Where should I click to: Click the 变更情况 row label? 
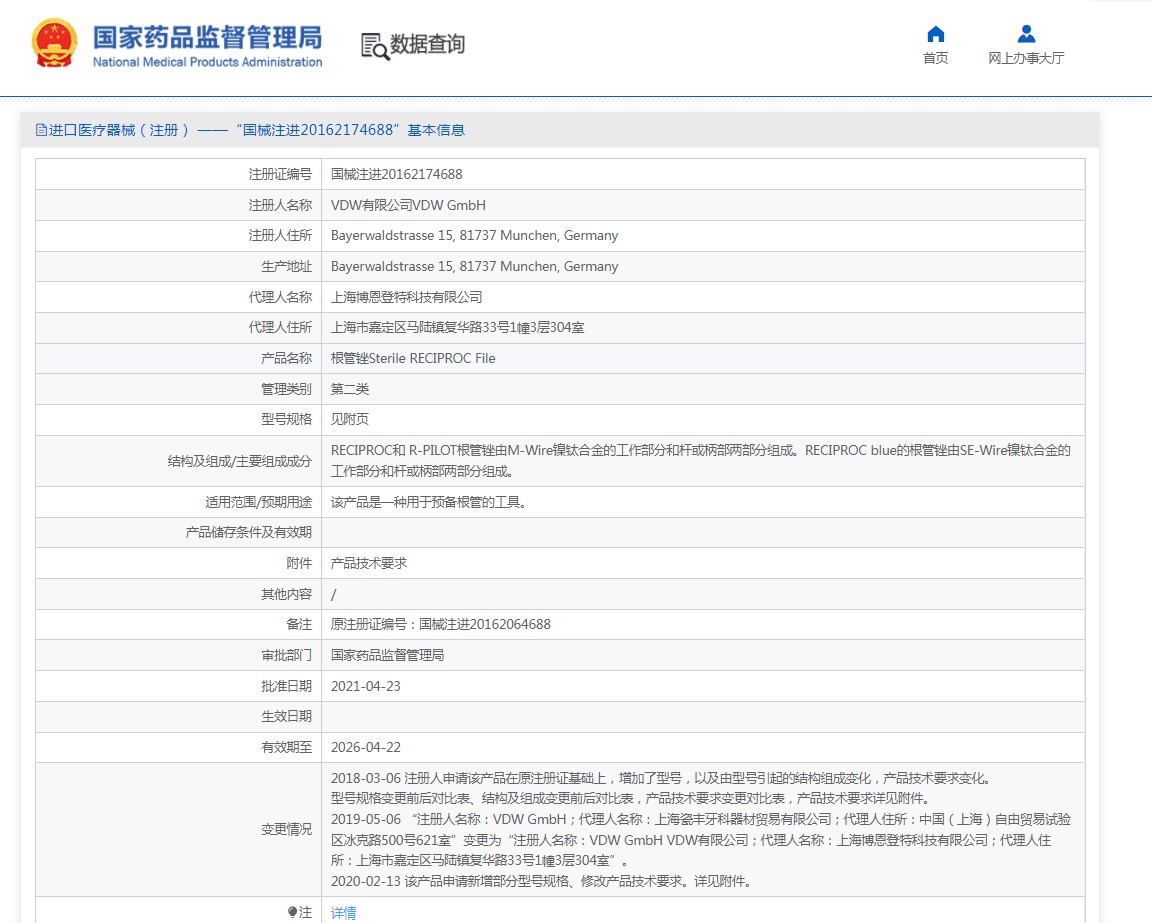click(x=287, y=829)
